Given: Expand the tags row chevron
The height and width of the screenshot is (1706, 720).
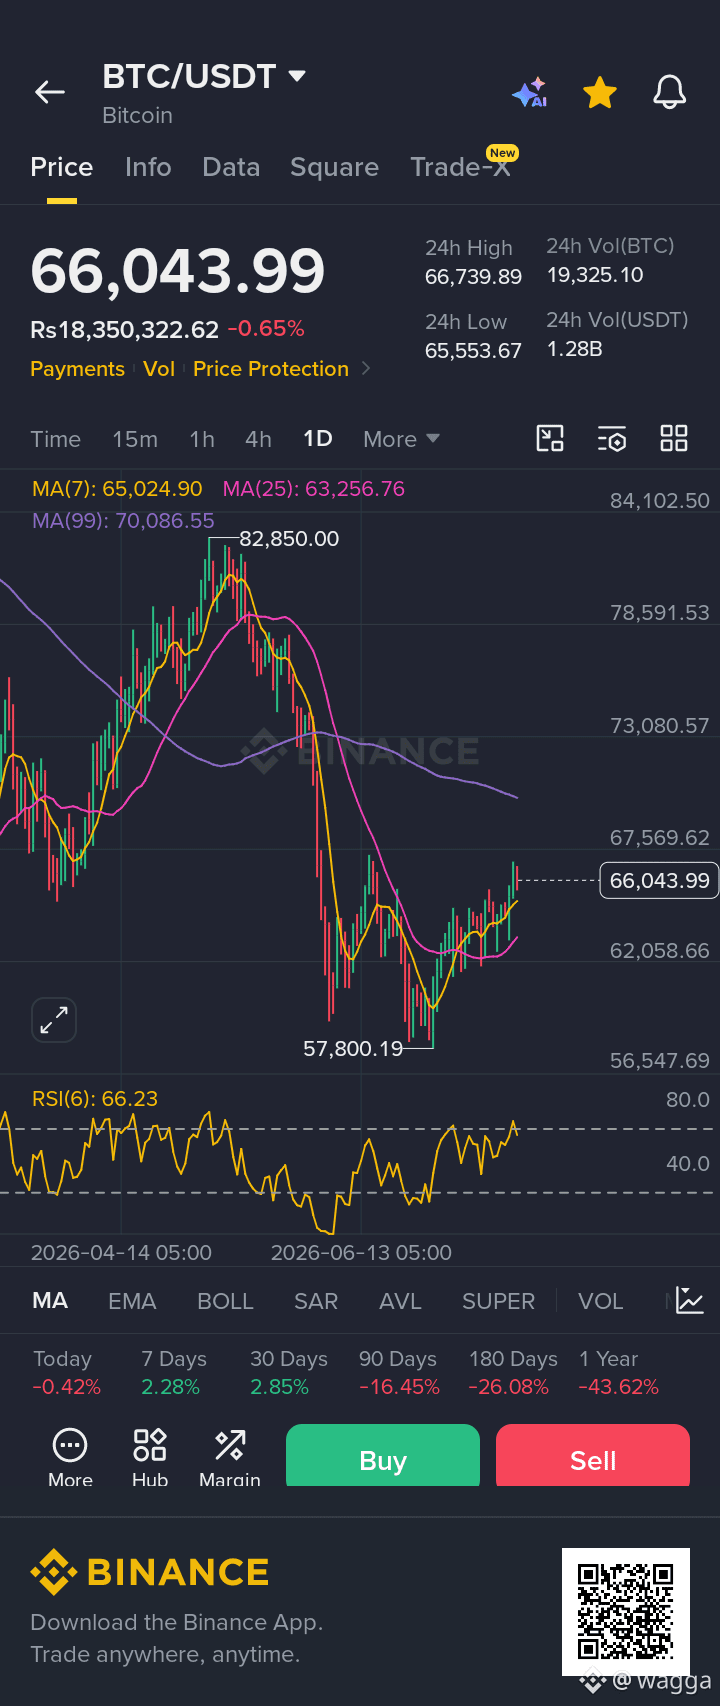Looking at the screenshot, I should (366, 369).
